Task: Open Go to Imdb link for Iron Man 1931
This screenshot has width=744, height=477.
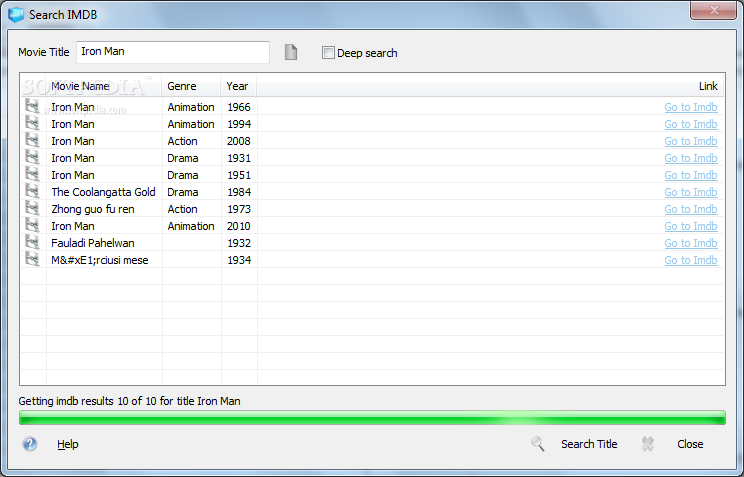Action: (691, 159)
